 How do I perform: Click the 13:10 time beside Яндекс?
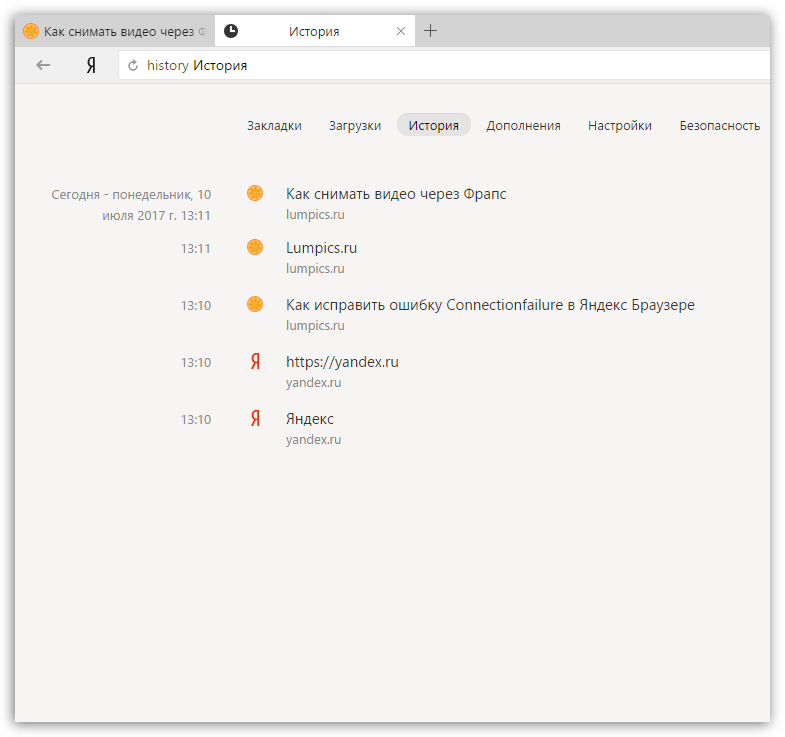tap(196, 420)
